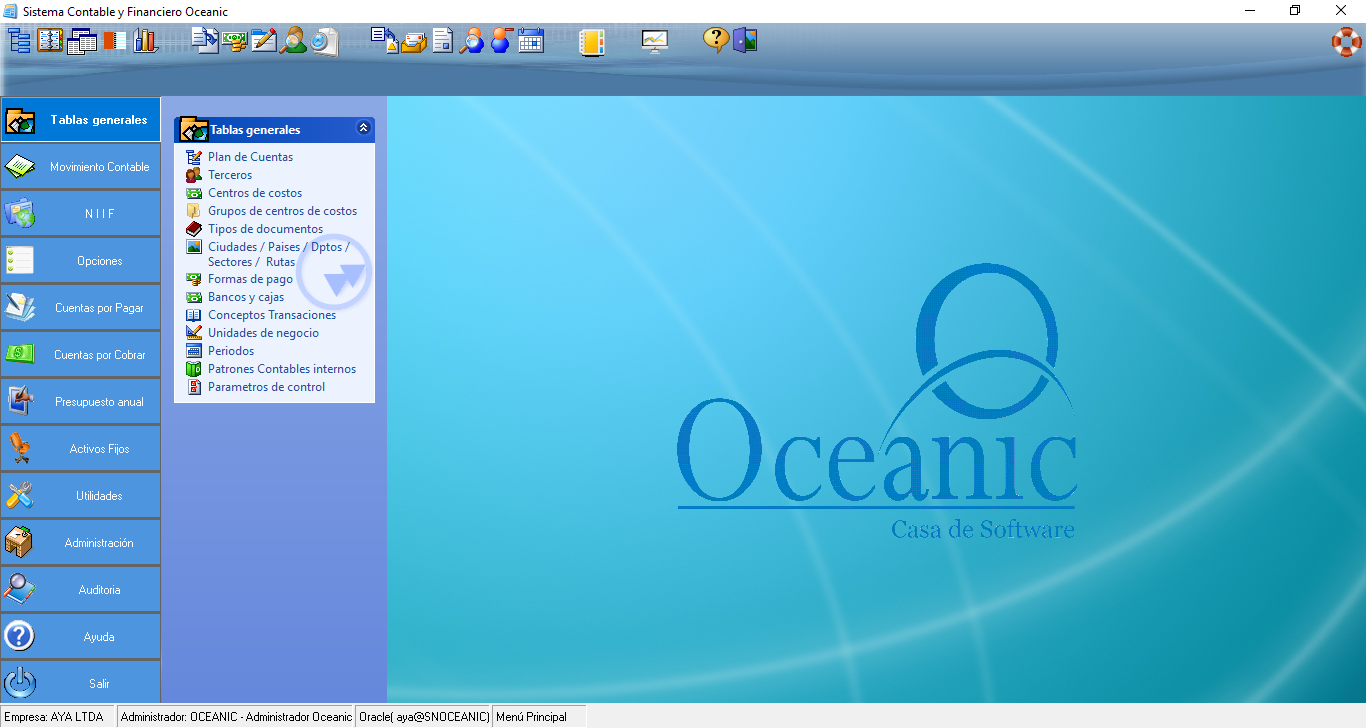
Task: Click the tree structure icon in toolbar
Action: tap(20, 41)
